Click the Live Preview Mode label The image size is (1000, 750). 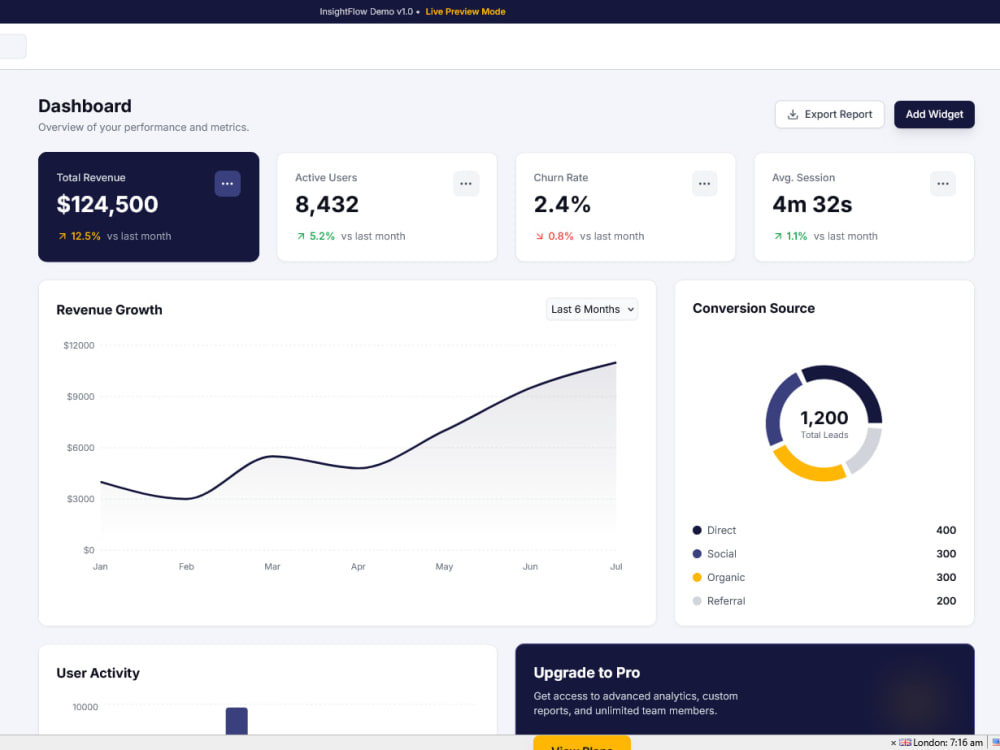click(465, 11)
